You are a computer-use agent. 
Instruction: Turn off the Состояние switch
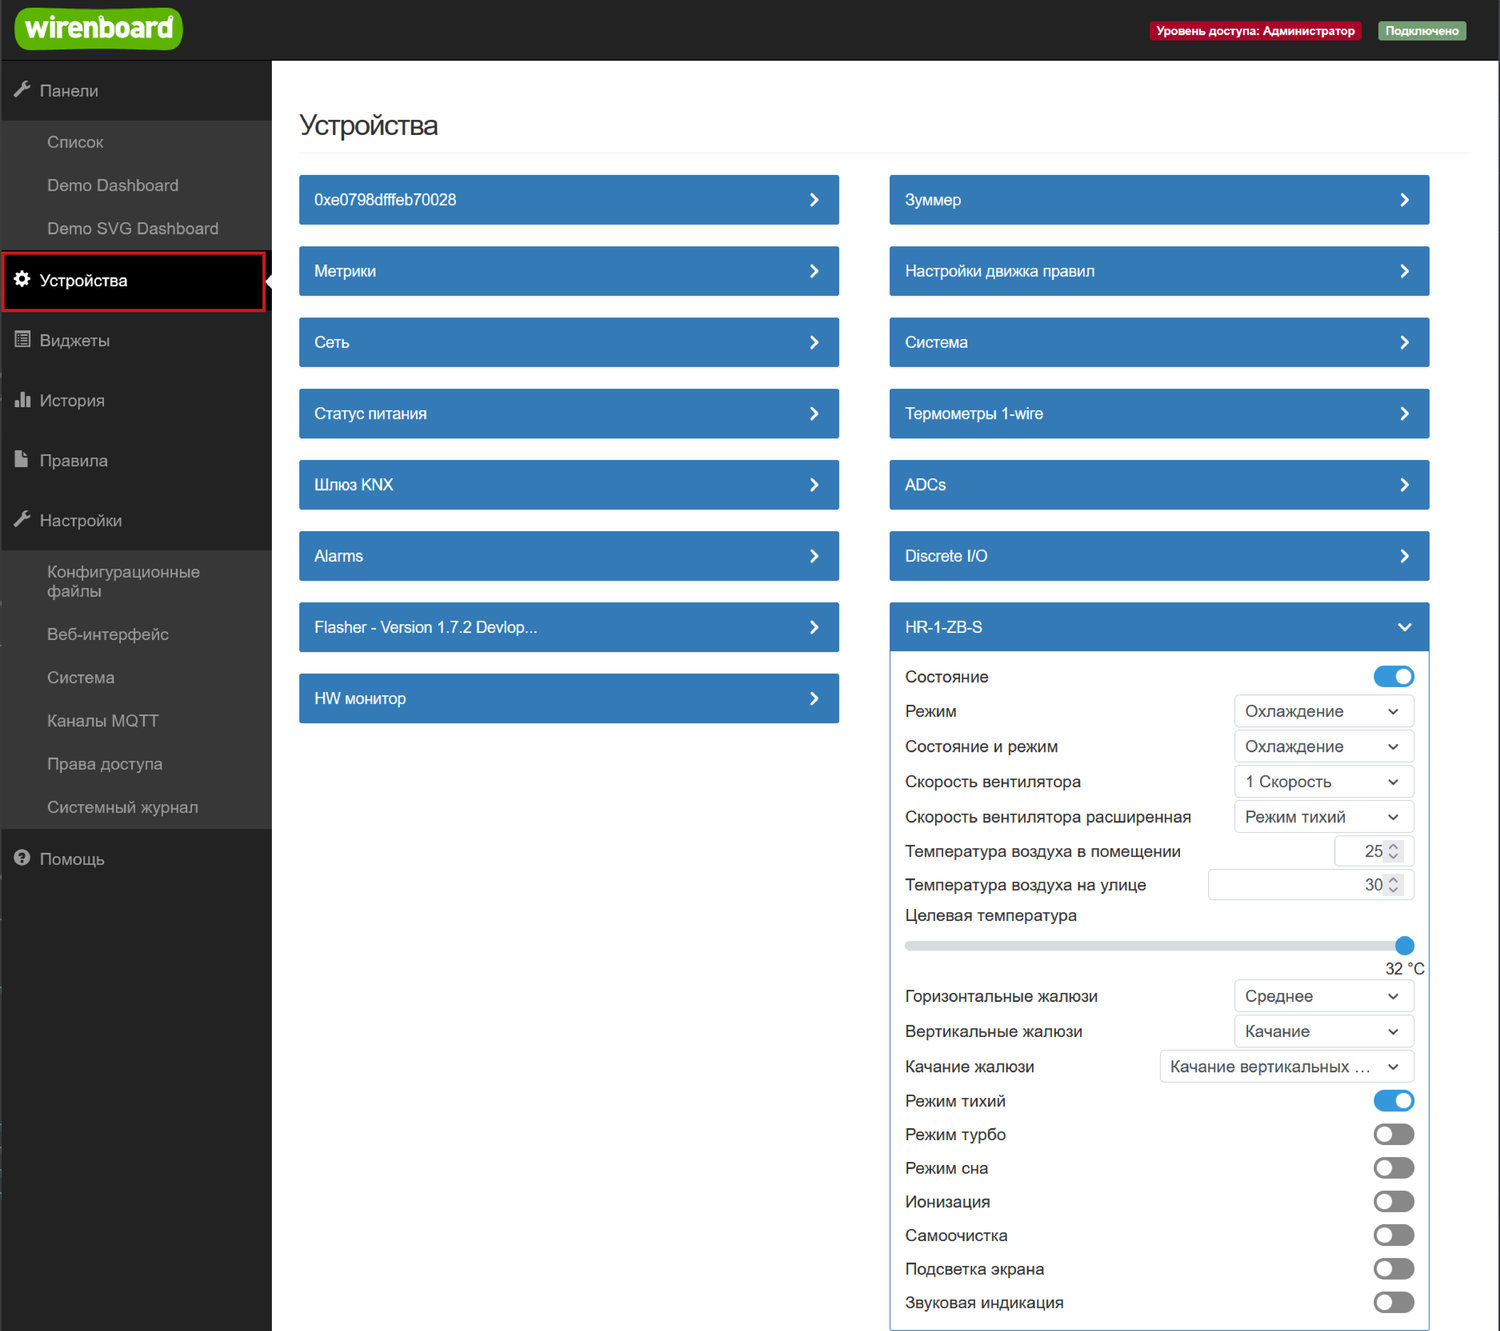[x=1393, y=677]
